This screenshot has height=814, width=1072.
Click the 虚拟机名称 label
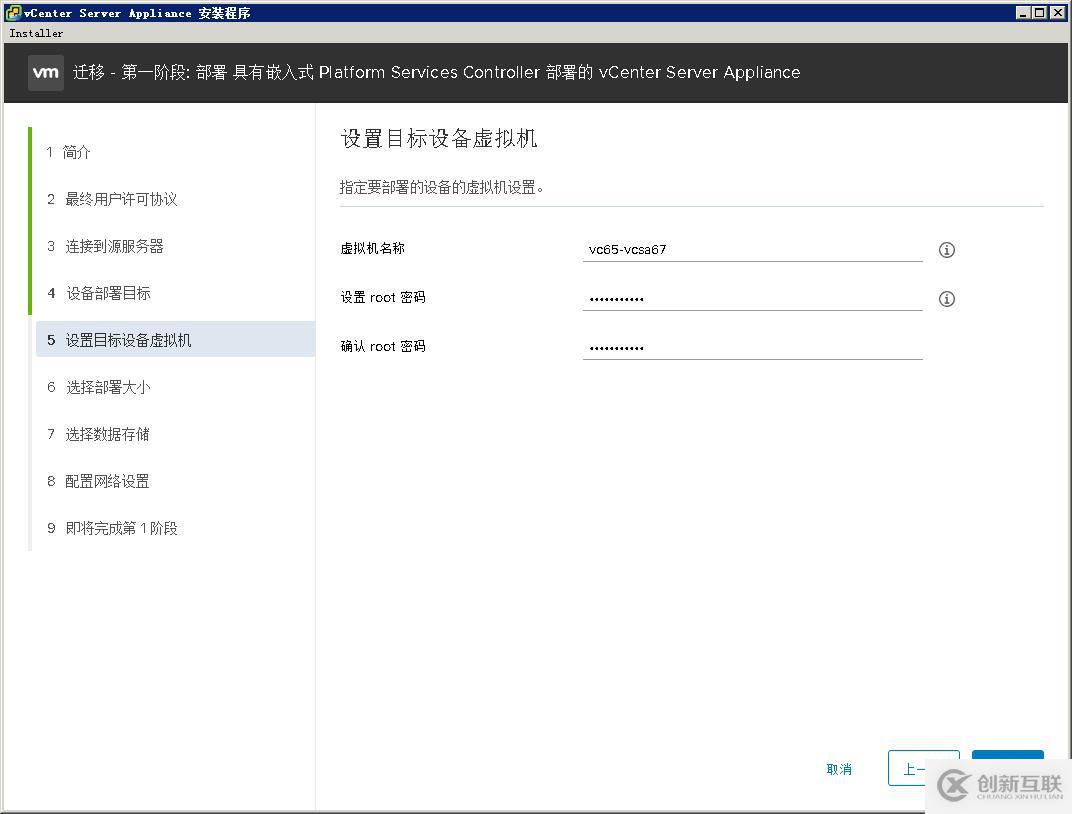(373, 248)
